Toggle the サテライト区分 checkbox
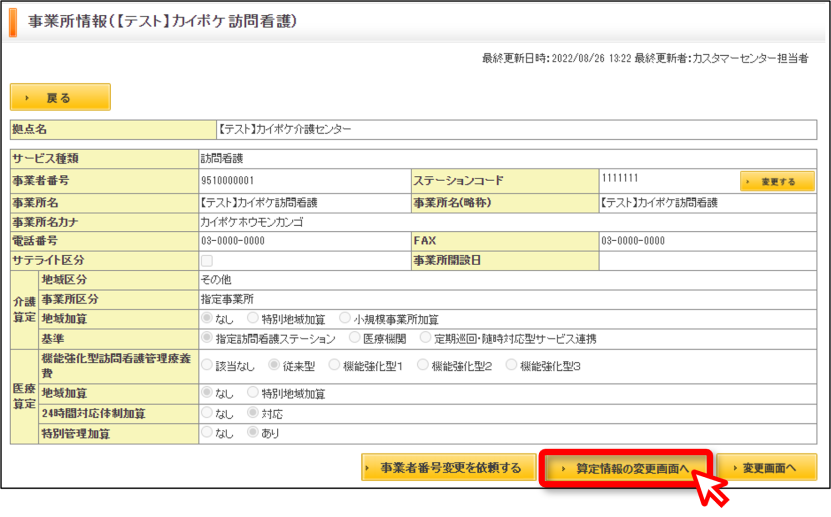This screenshot has height=517, width=831. 207,260
